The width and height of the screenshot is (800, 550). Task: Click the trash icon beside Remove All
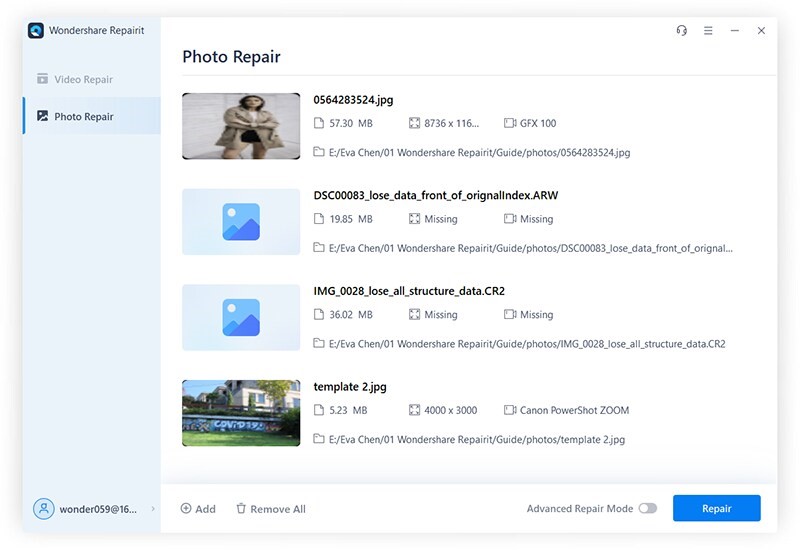click(241, 509)
